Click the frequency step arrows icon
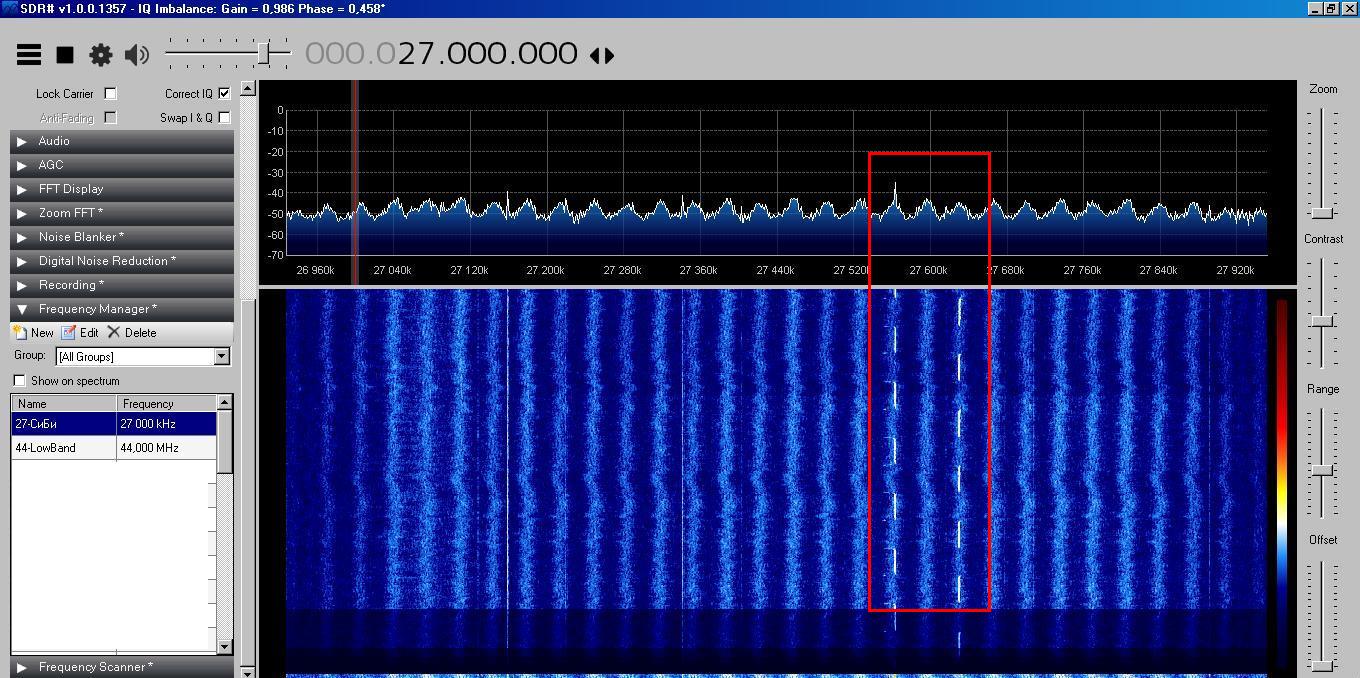The height and width of the screenshot is (678, 1360). [602, 55]
